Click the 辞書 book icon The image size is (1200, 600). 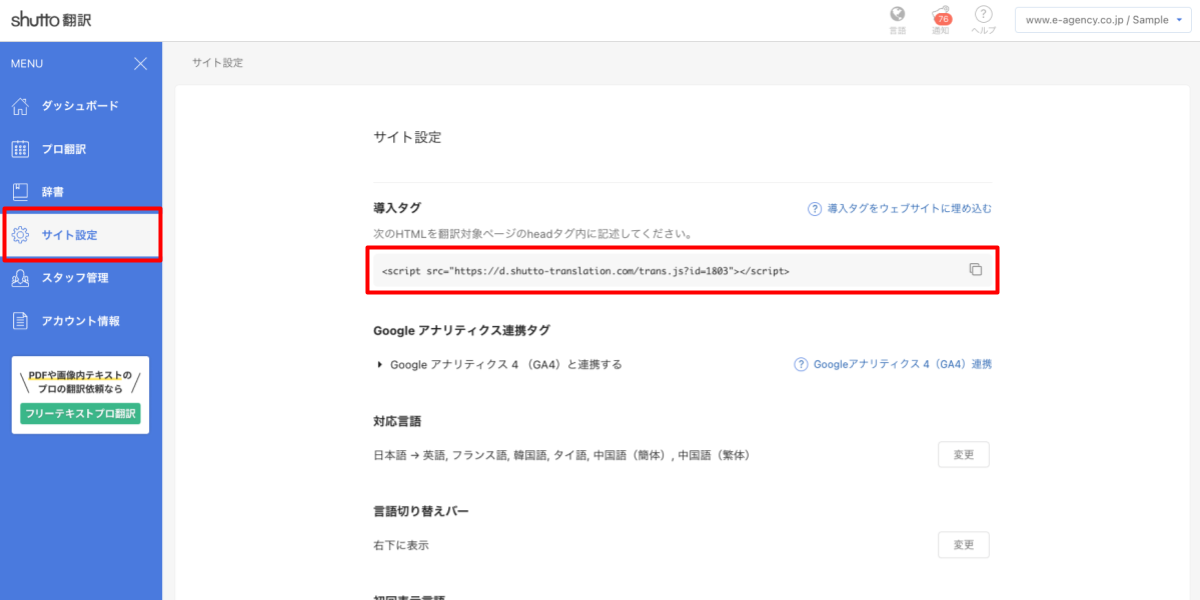pyautogui.click(x=21, y=191)
